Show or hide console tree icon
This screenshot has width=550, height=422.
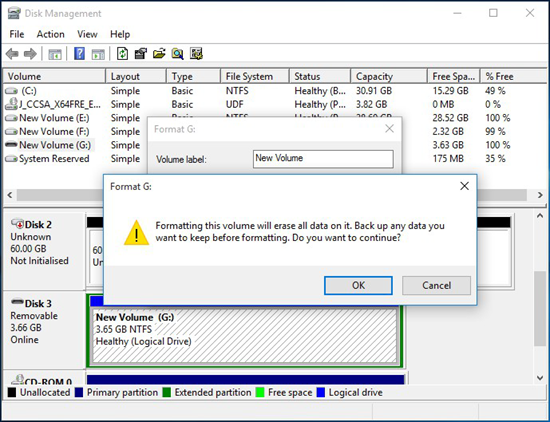(x=55, y=54)
